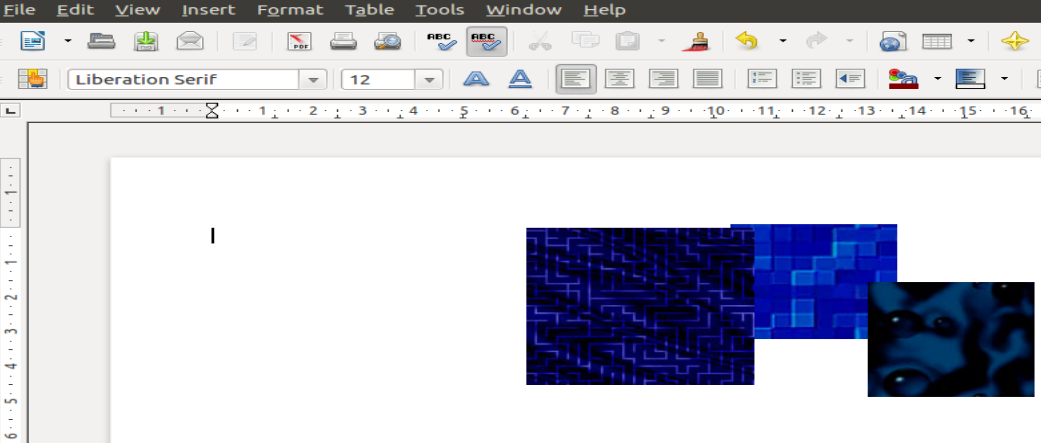Click the Open file icon

click(x=102, y=41)
